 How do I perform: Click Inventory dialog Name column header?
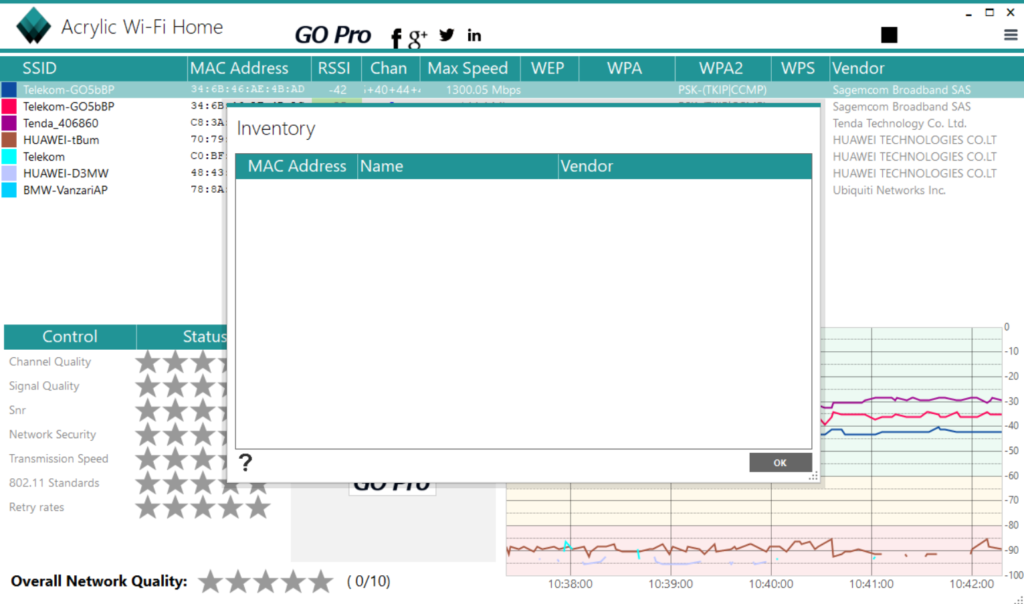pos(457,166)
